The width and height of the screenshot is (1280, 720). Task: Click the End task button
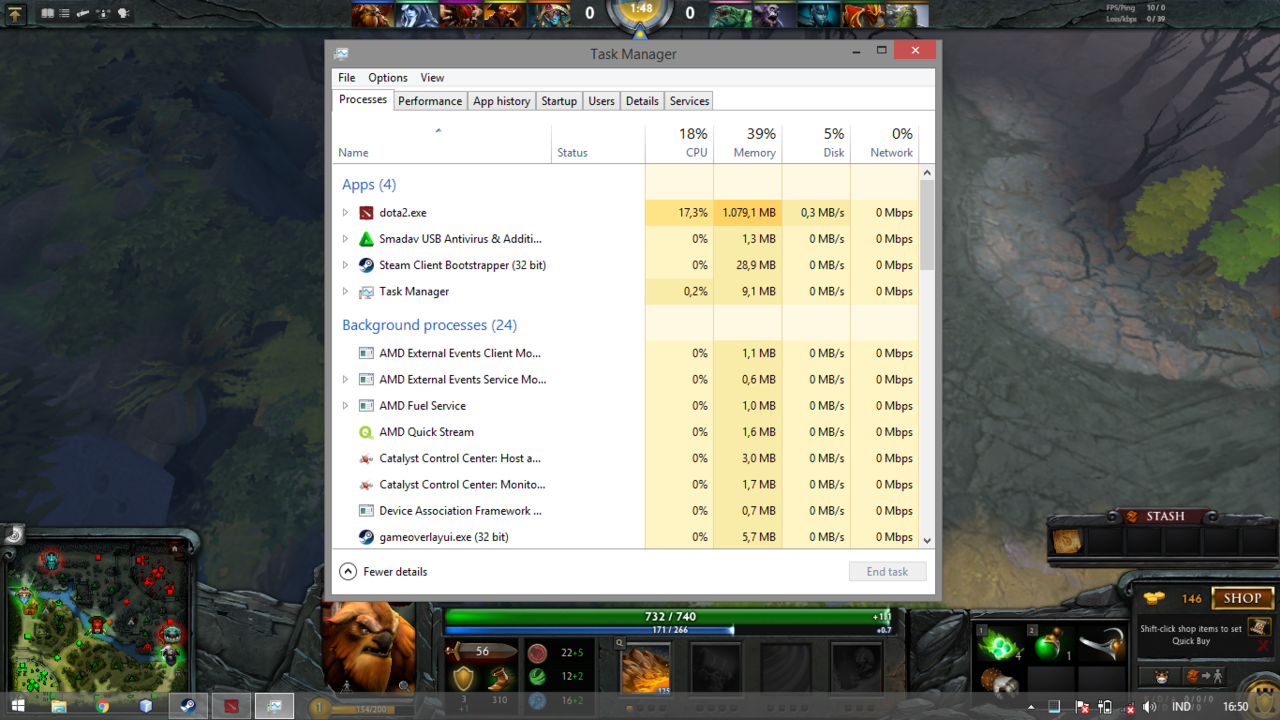(x=887, y=572)
